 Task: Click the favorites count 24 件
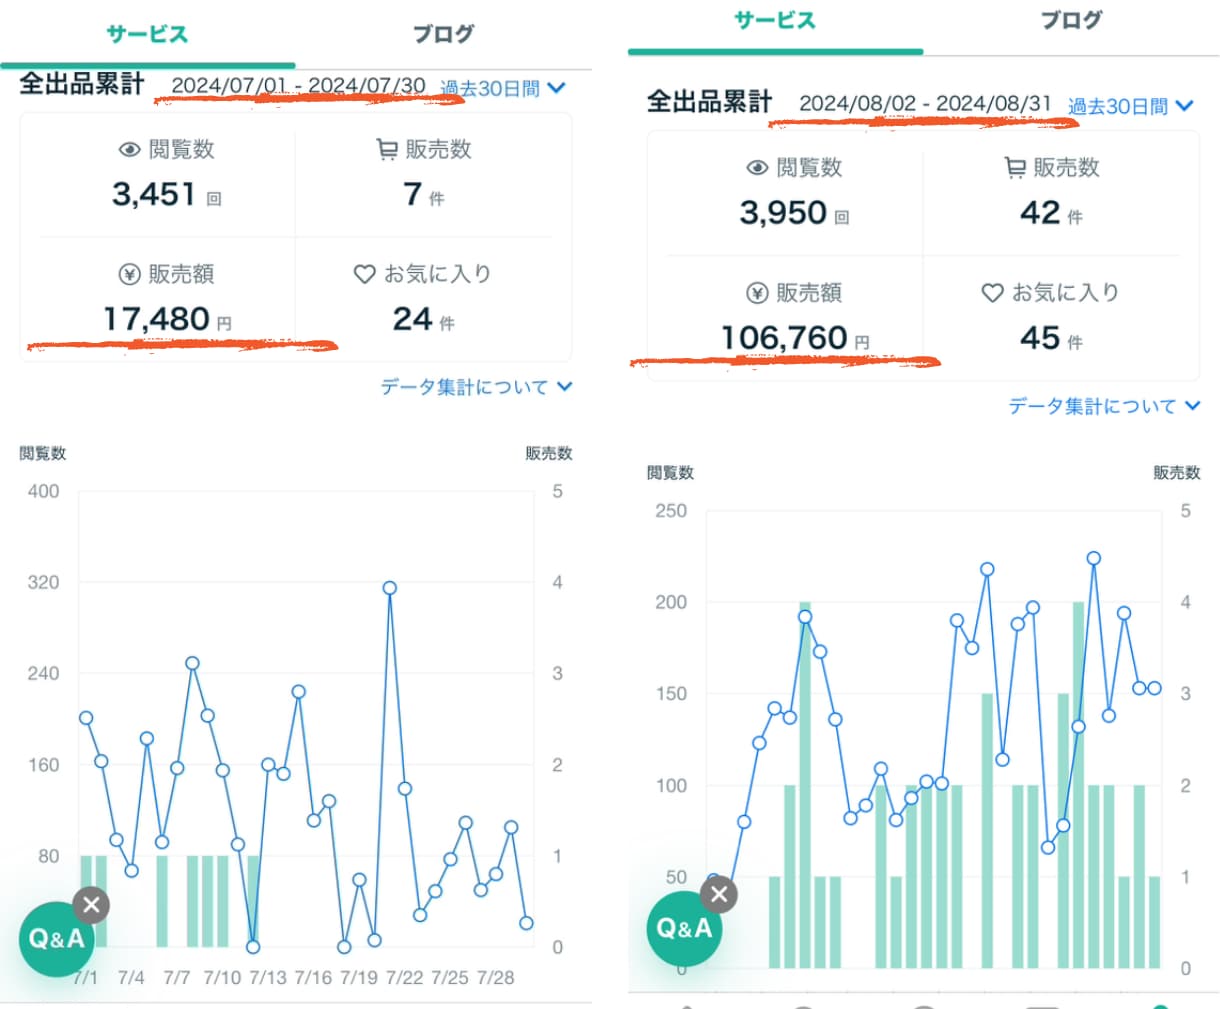pos(424,319)
